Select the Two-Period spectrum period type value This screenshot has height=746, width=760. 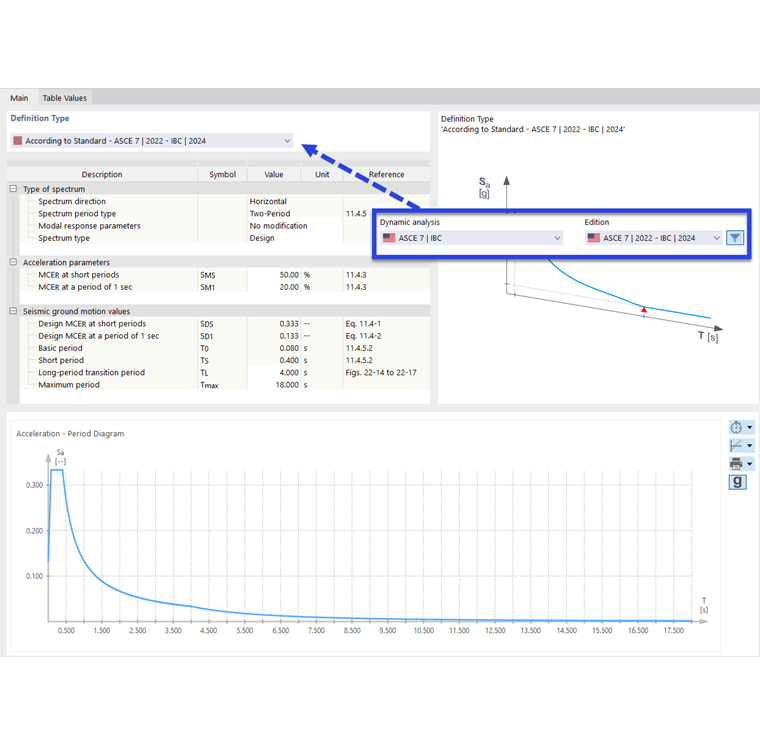point(270,213)
